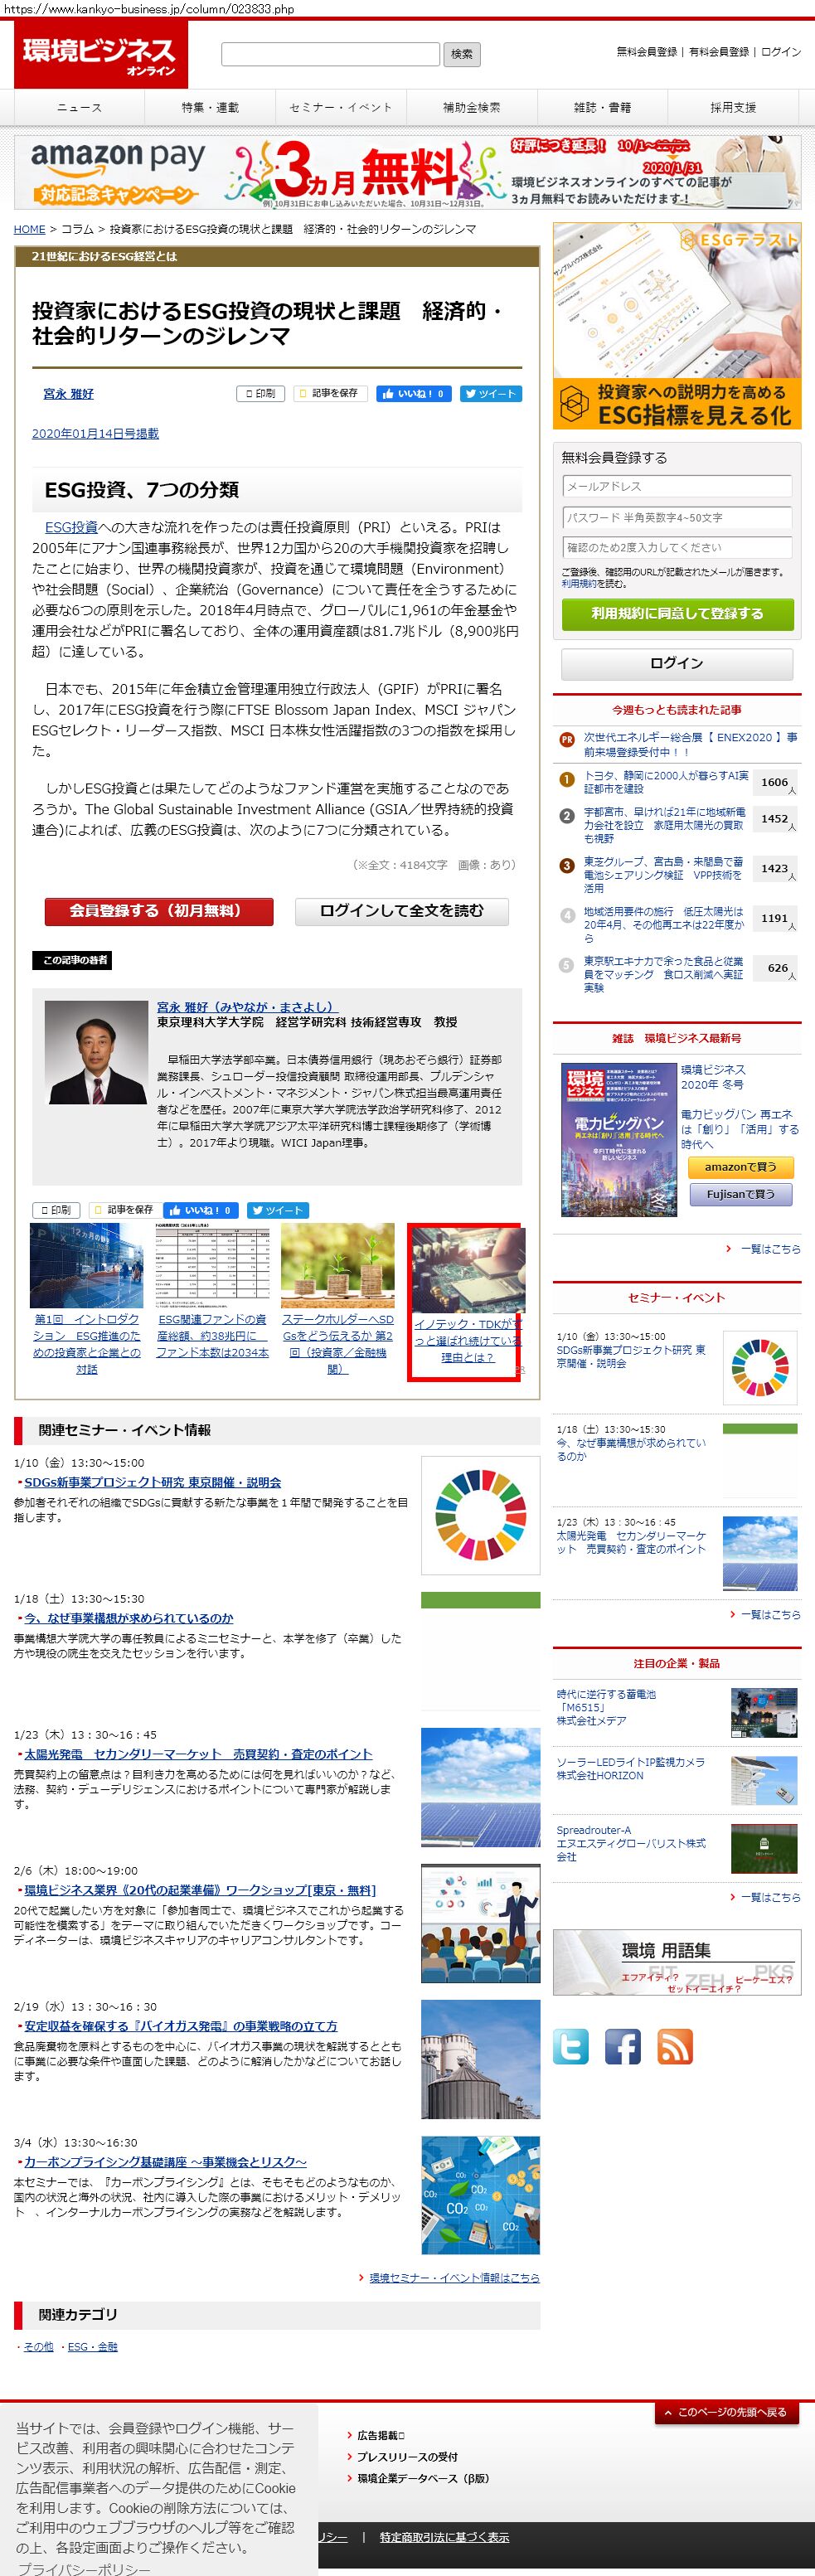Click the HOME breadcrumb link
Image resolution: width=815 pixels, height=2576 pixels.
pos(29,229)
